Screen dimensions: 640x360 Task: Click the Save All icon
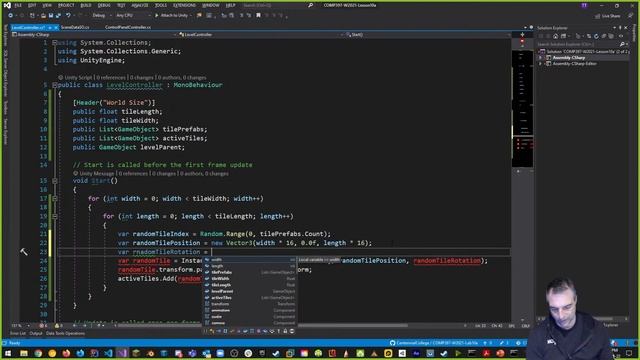click(x=58, y=16)
